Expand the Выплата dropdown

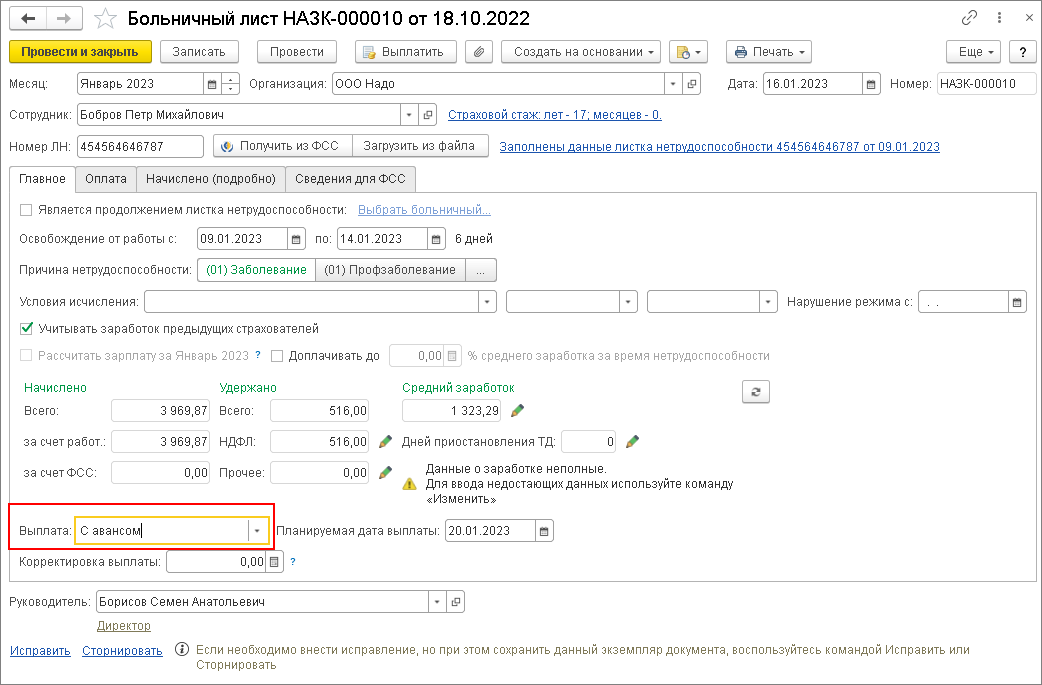click(x=258, y=532)
